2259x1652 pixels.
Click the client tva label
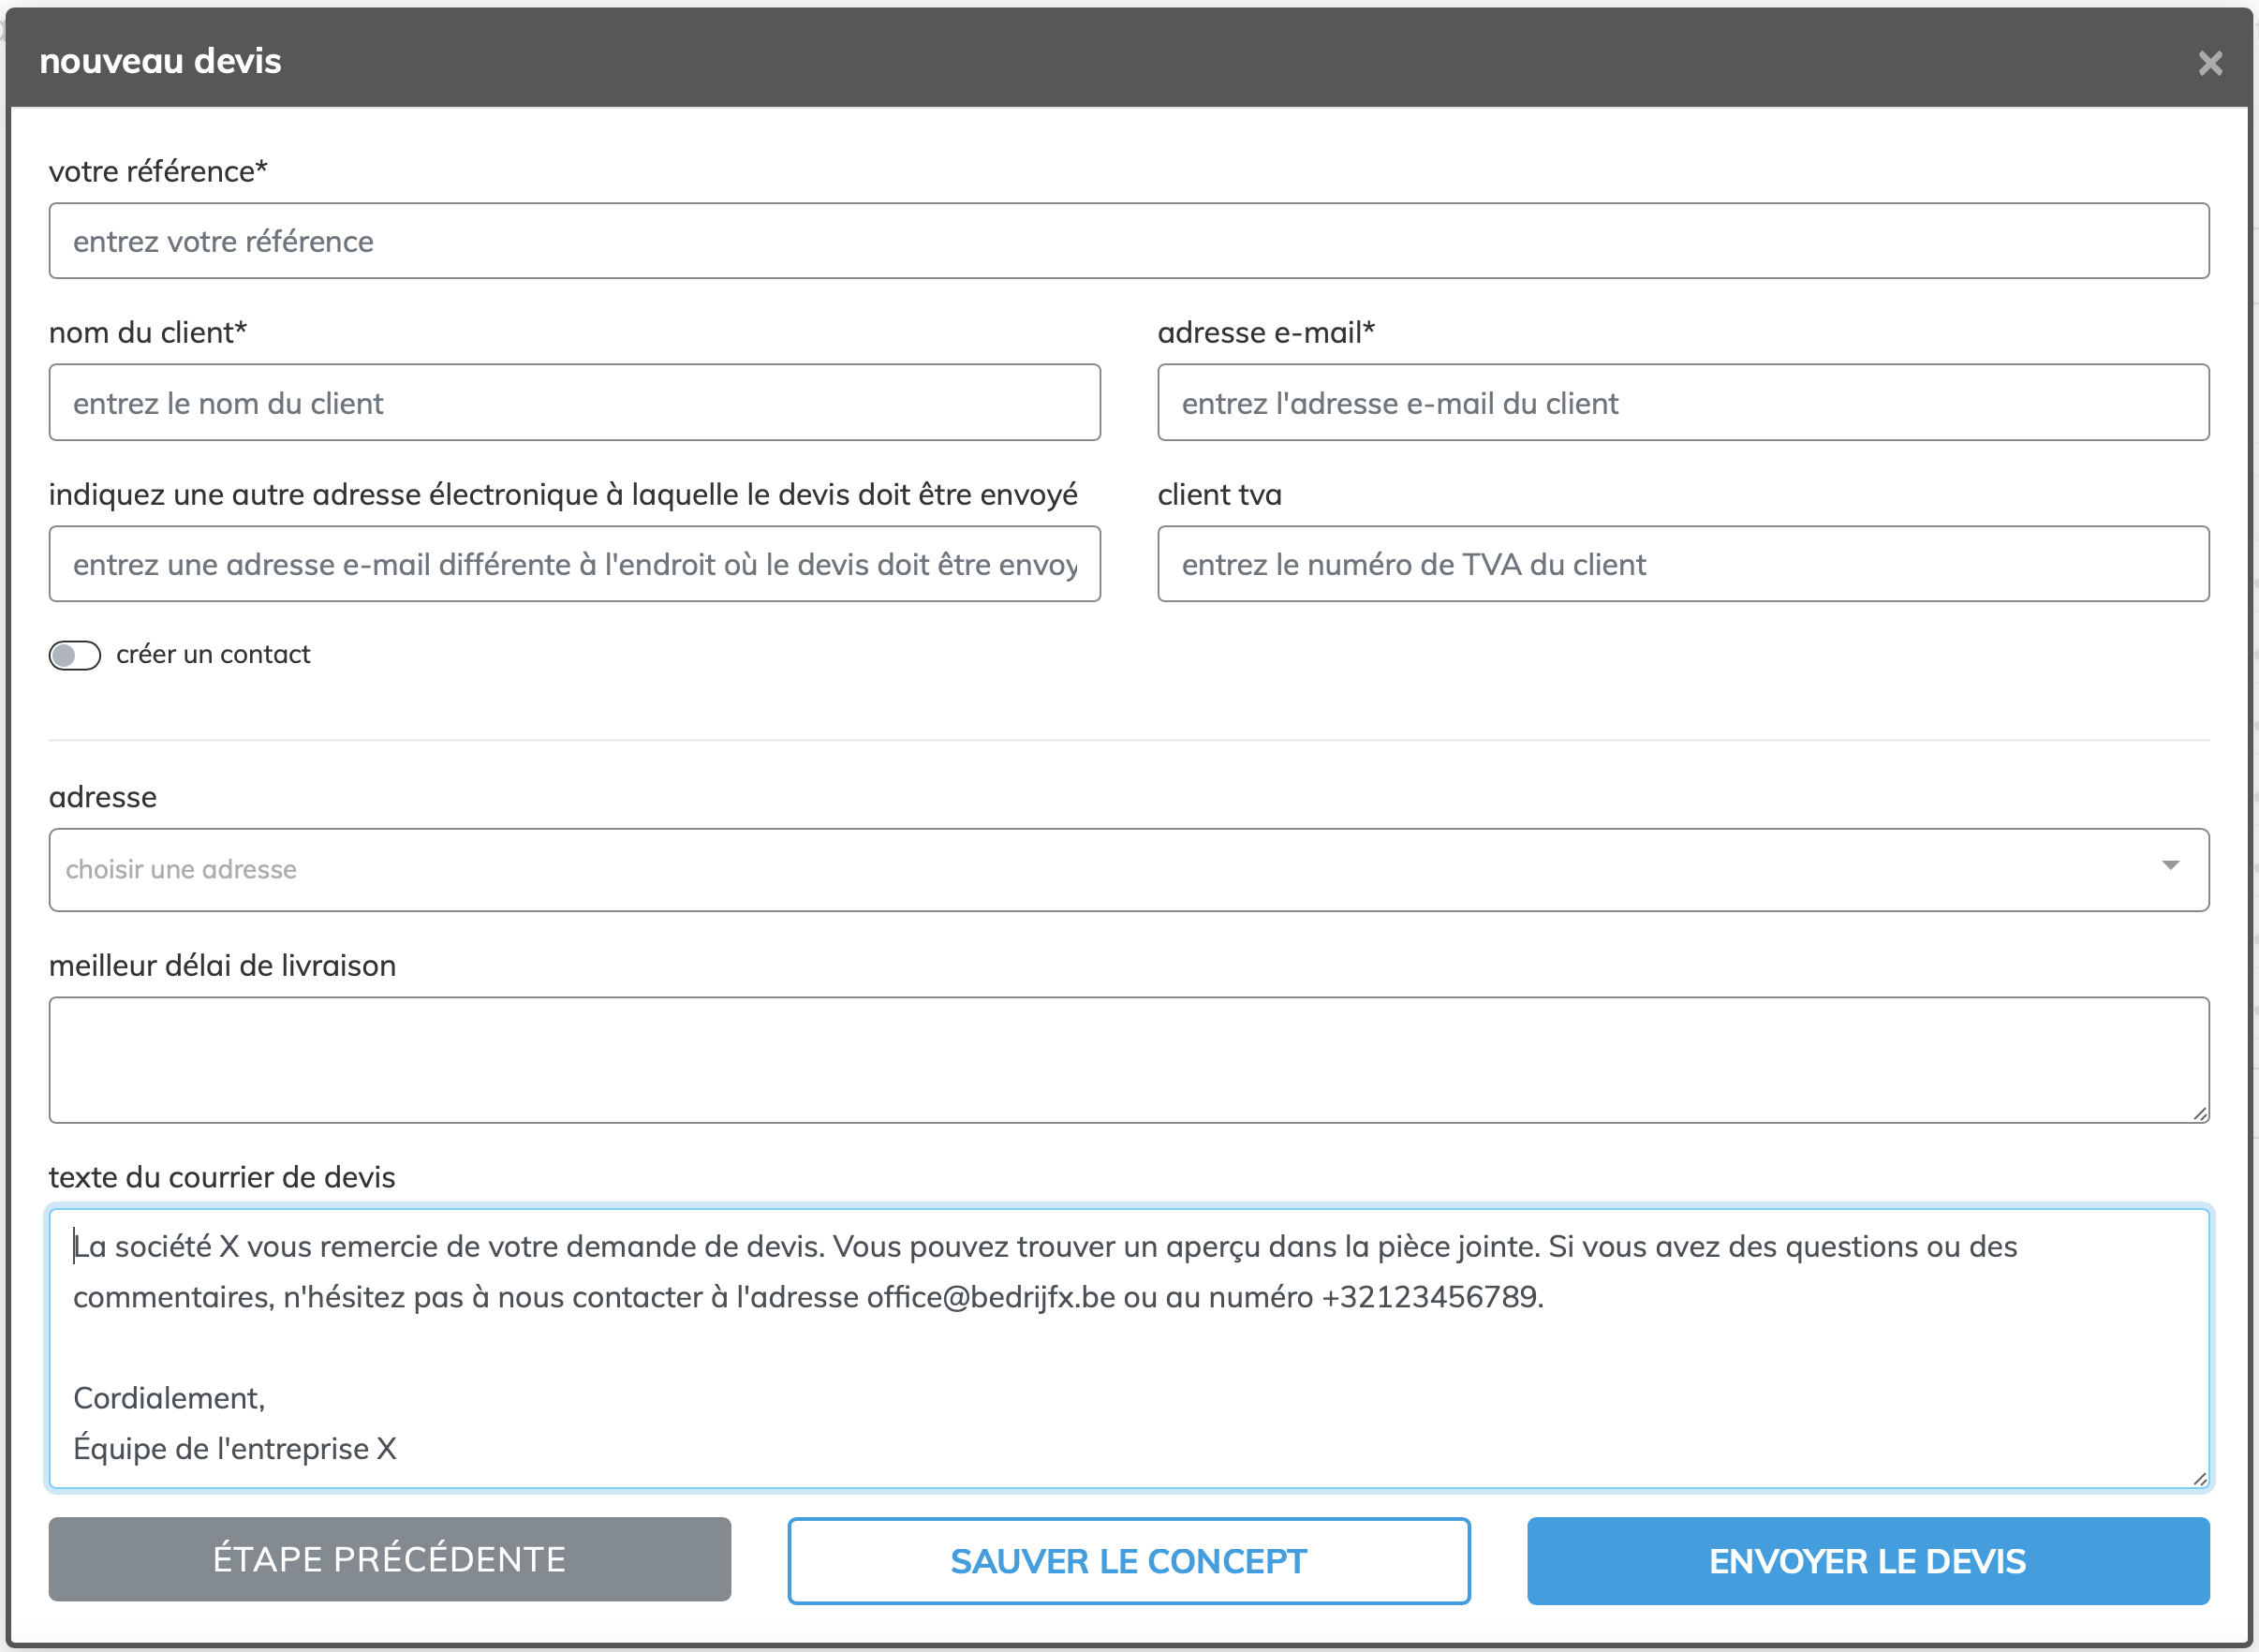click(x=1219, y=494)
